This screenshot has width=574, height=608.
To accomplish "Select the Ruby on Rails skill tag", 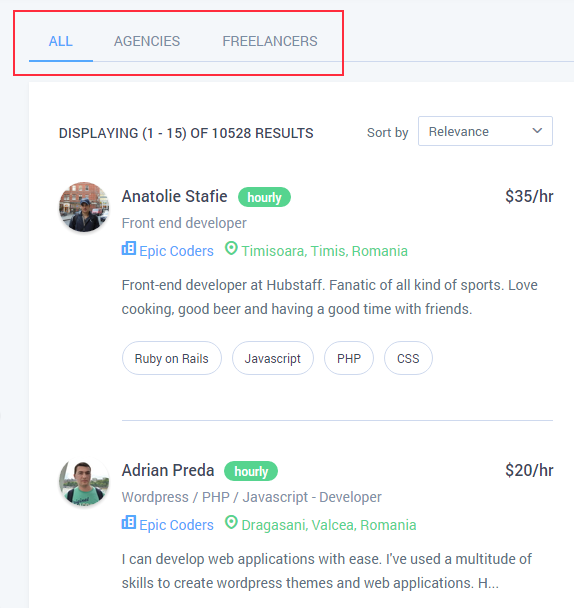I will (x=171, y=358).
